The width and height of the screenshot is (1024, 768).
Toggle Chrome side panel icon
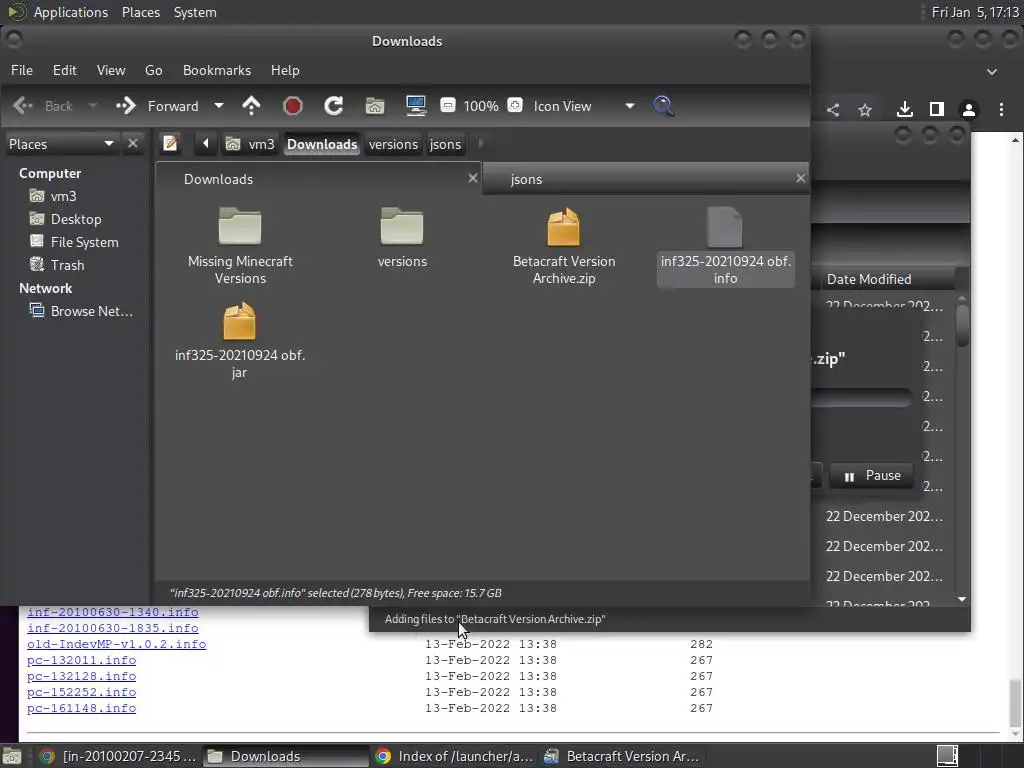pos(936,110)
